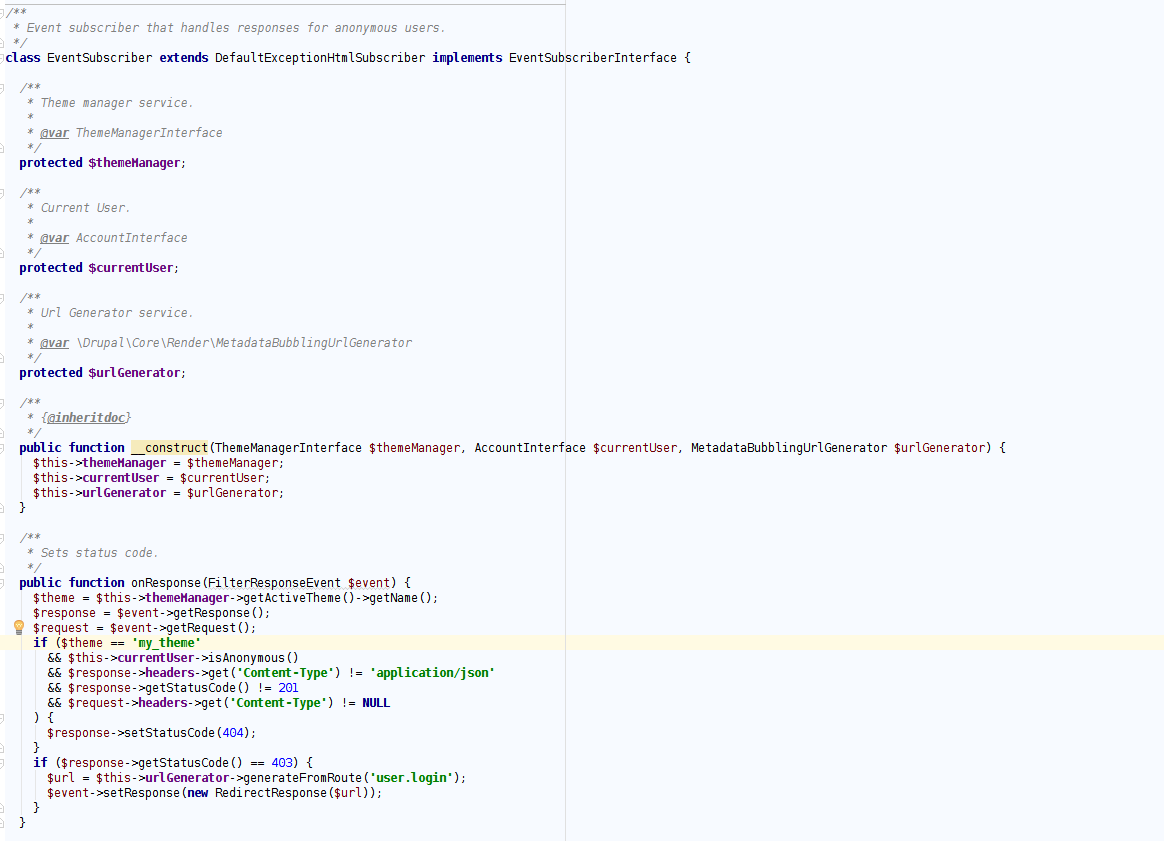Place cursor on class name EventSubscriber

99,58
